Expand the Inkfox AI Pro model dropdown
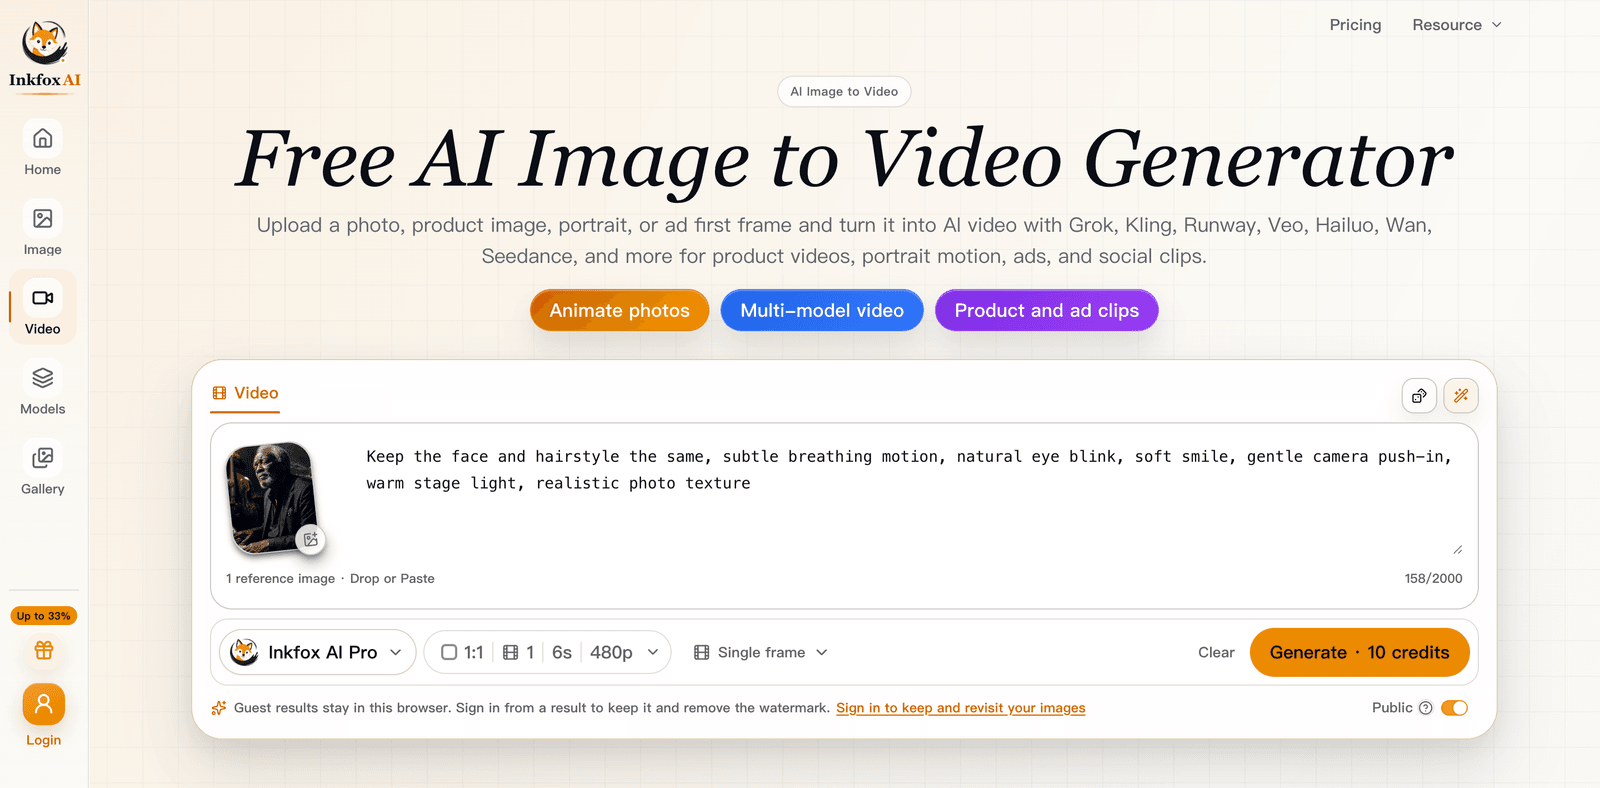The height and width of the screenshot is (788, 1600). 318,652
